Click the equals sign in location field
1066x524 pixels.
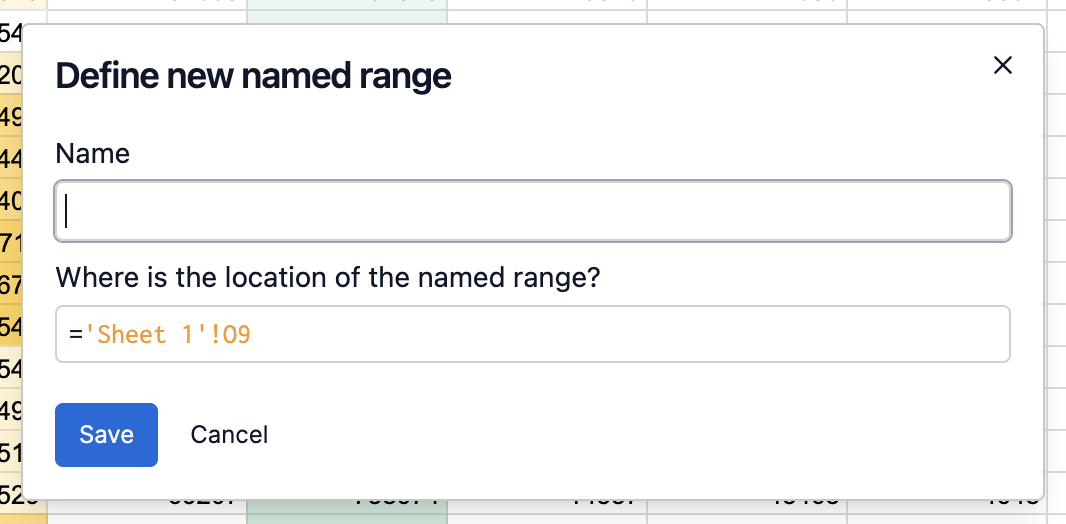click(75, 334)
